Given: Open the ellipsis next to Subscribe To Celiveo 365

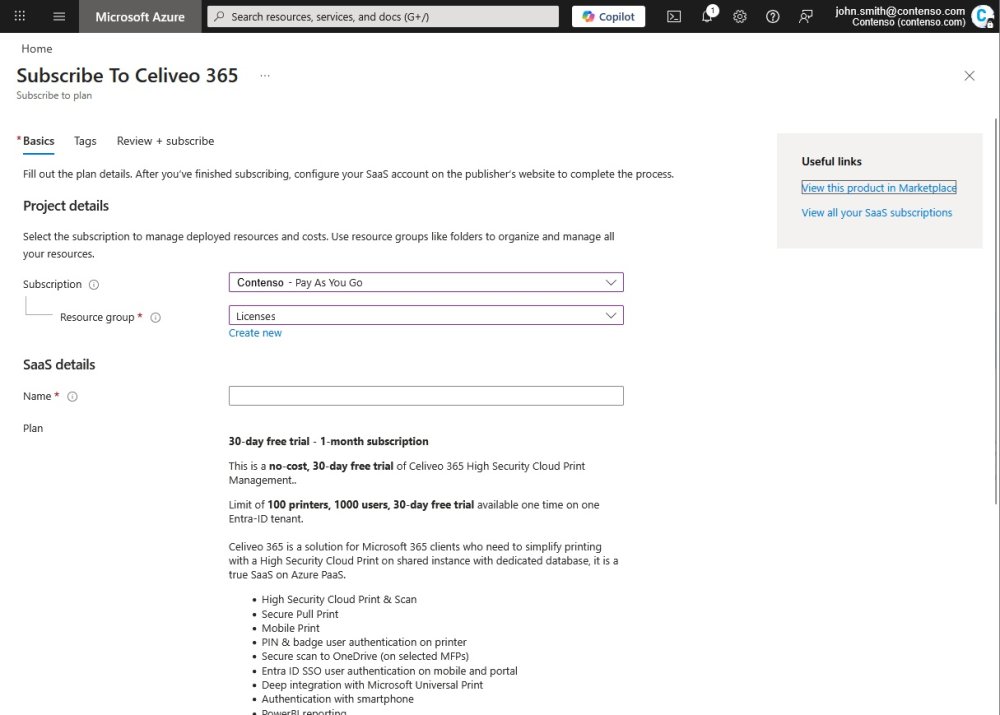Looking at the screenshot, I should (x=265, y=76).
